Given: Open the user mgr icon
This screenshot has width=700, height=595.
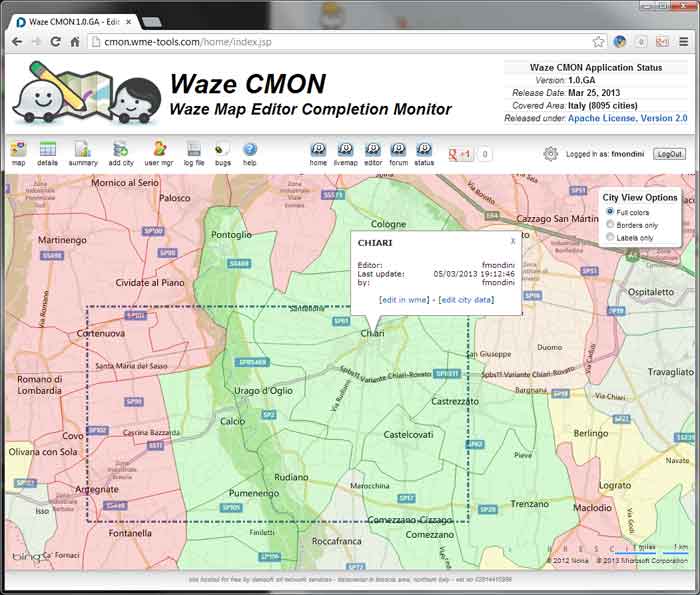Looking at the screenshot, I should click(159, 153).
